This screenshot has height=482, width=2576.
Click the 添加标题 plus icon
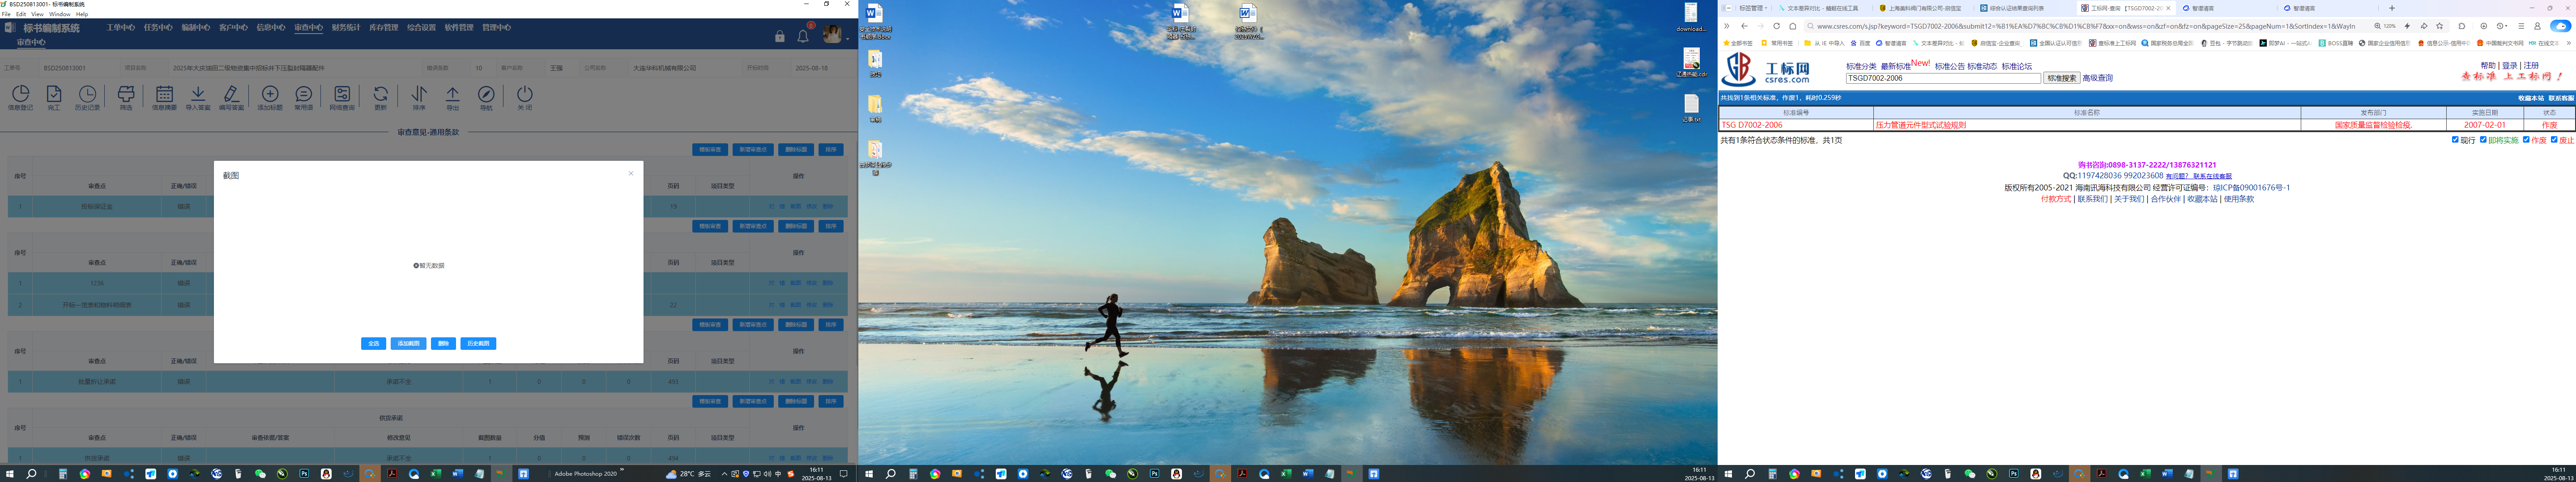270,97
